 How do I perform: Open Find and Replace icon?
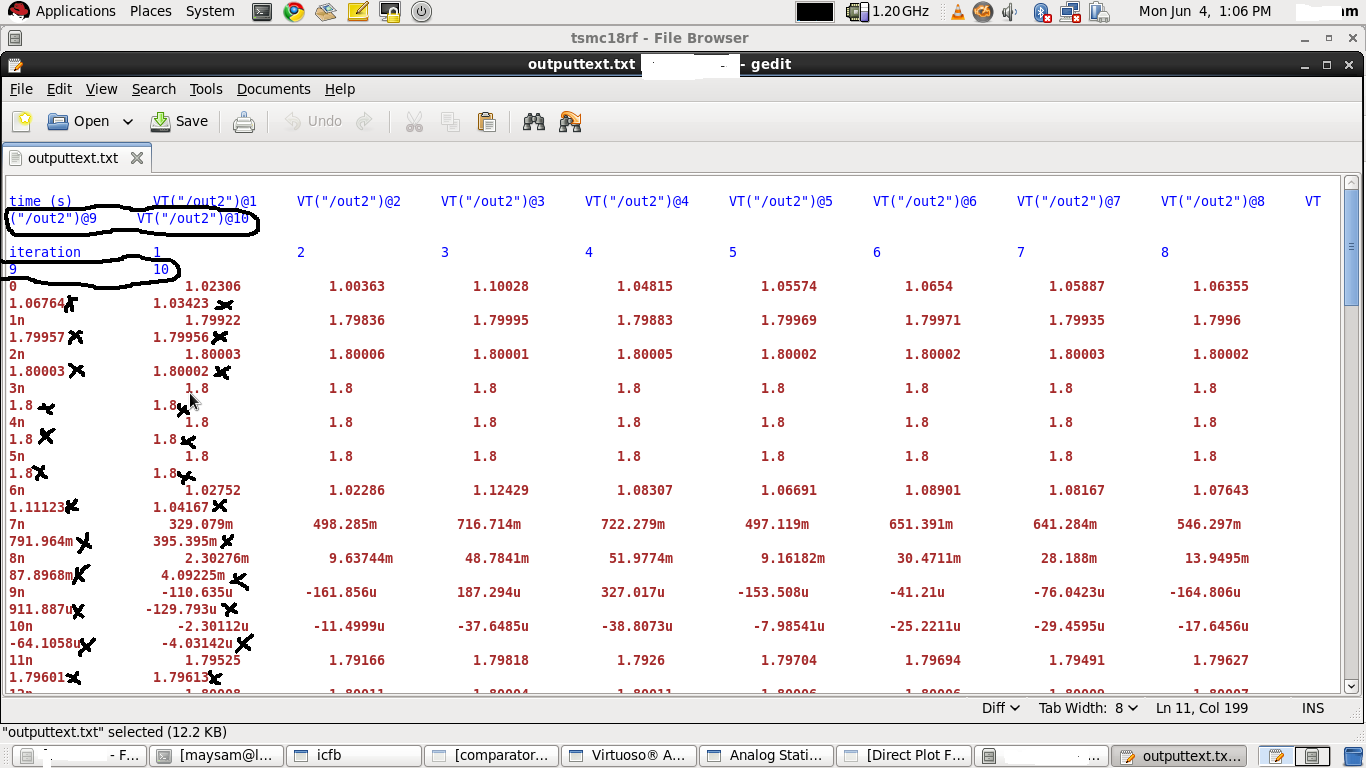click(571, 122)
